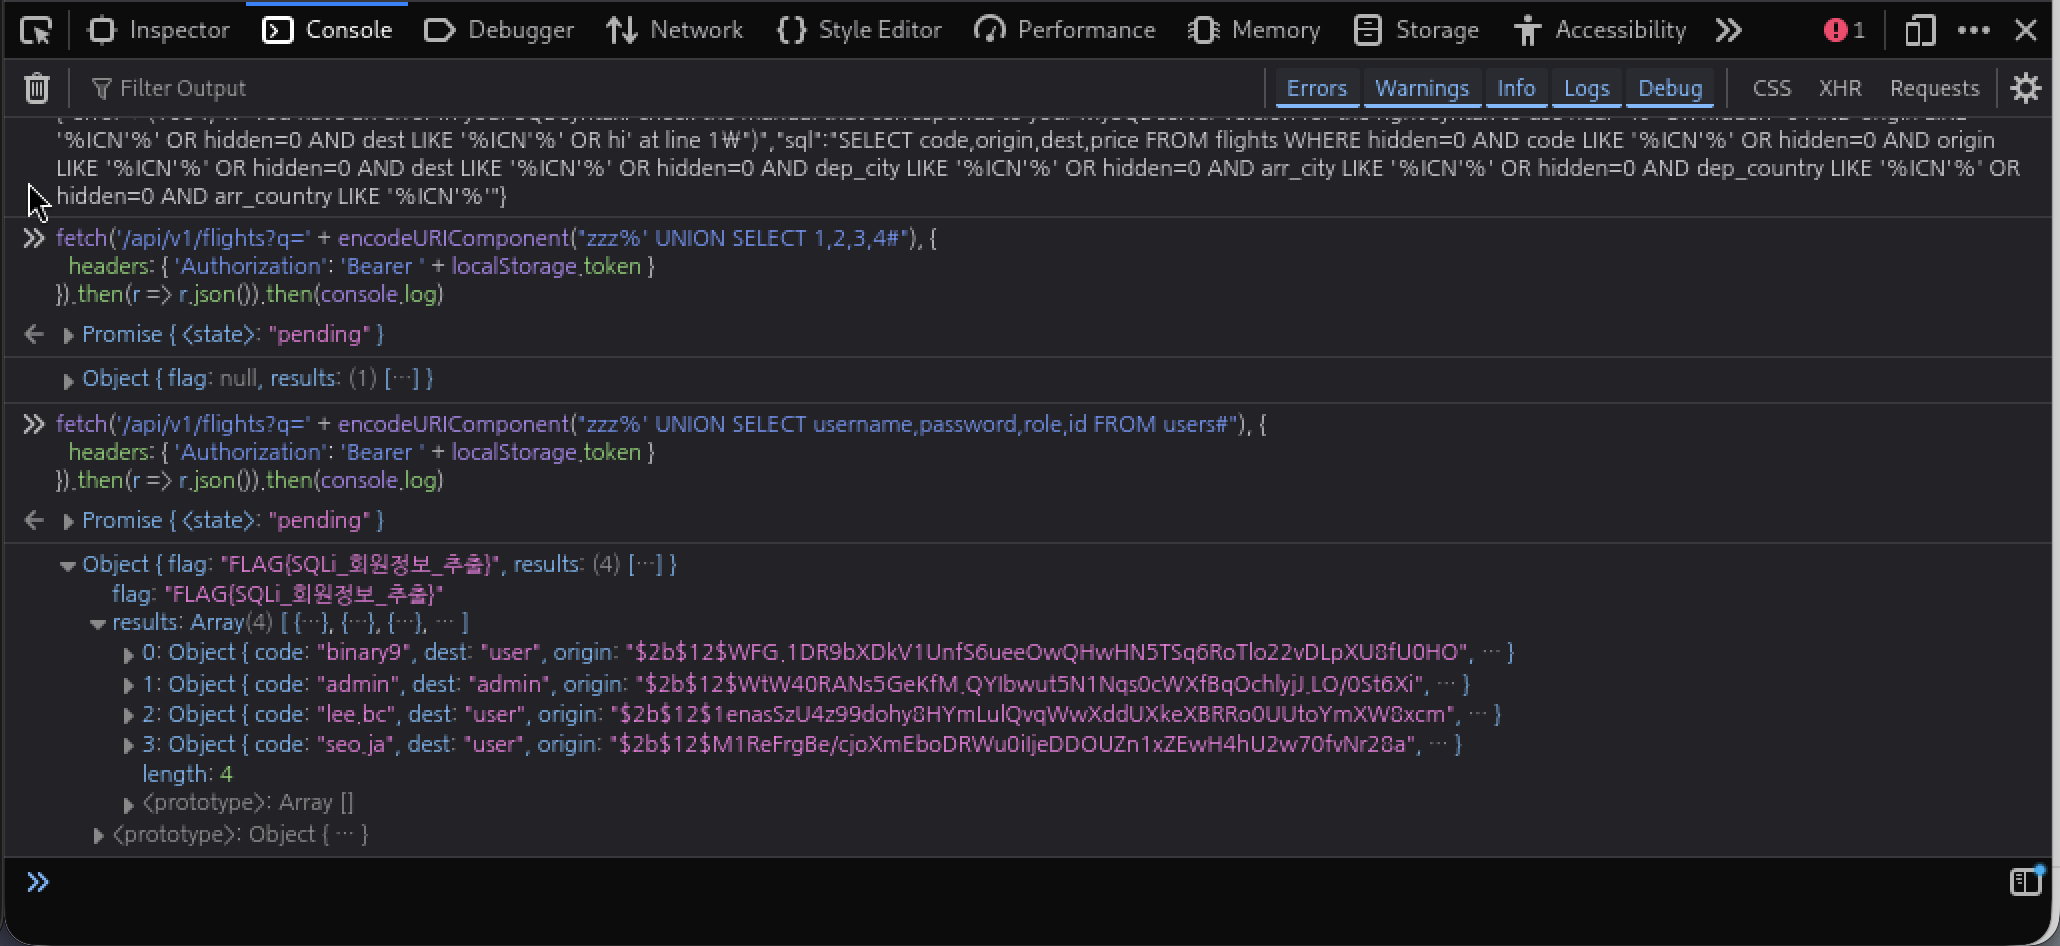The image size is (2060, 946).
Task: Open the Accessibility tab
Action: pyautogui.click(x=1600, y=30)
